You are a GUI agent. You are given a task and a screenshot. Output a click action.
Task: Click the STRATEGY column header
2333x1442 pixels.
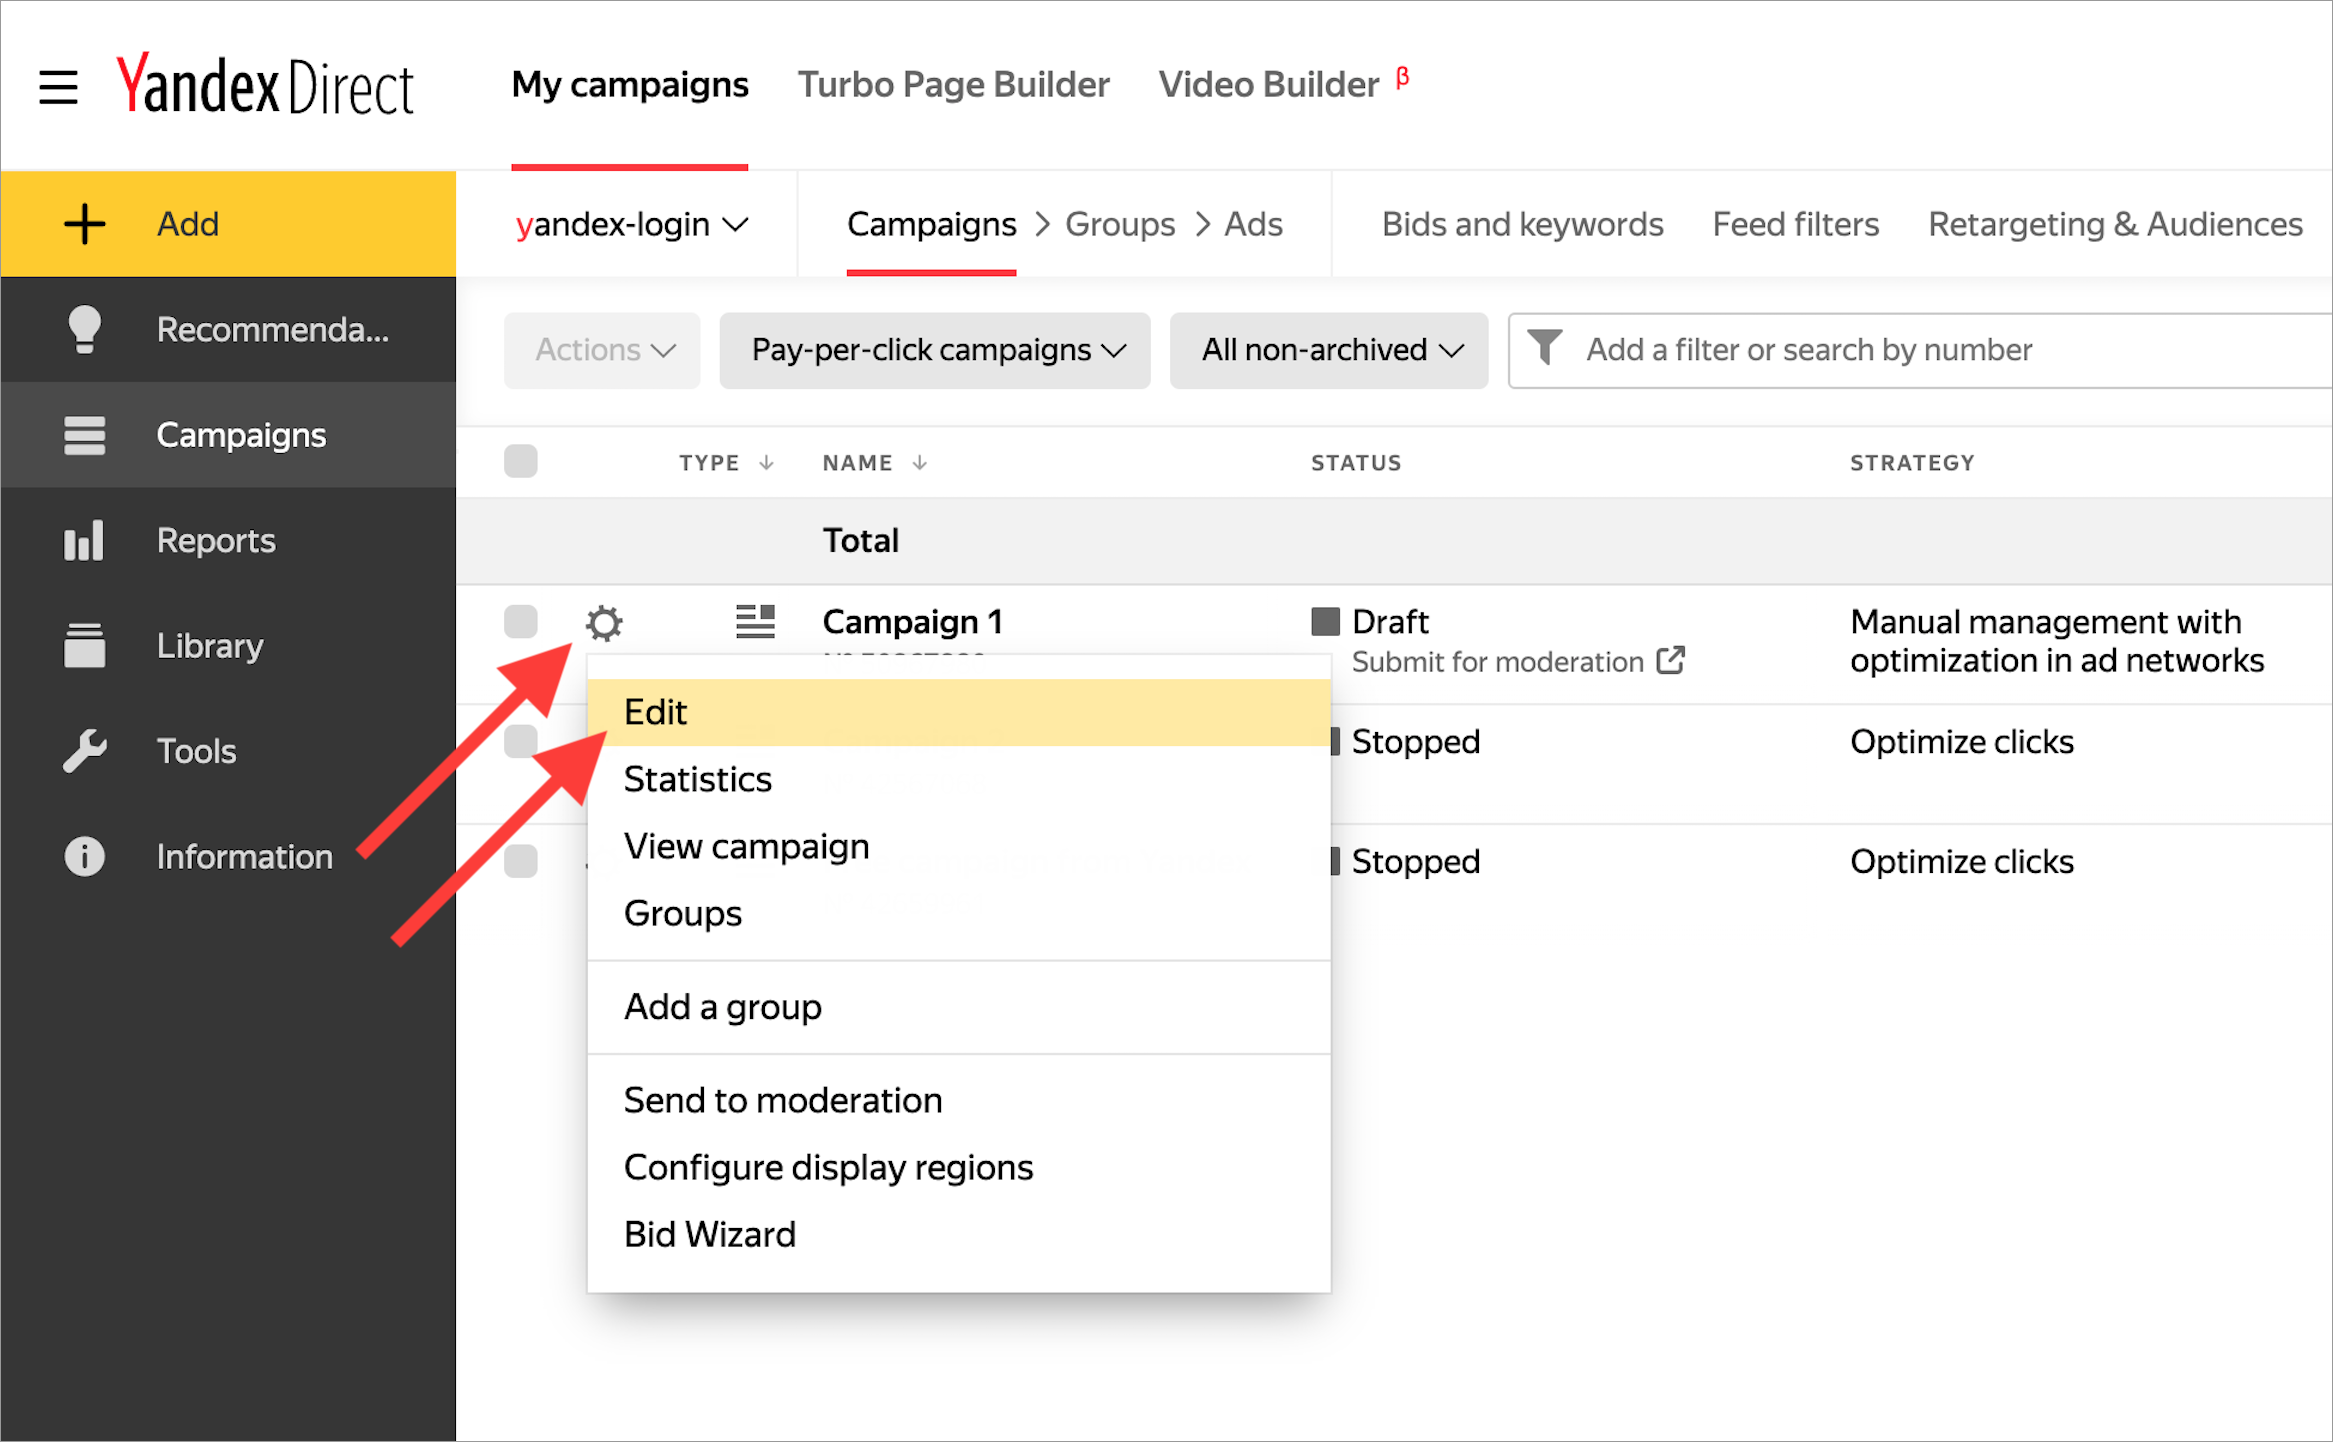click(x=1912, y=462)
